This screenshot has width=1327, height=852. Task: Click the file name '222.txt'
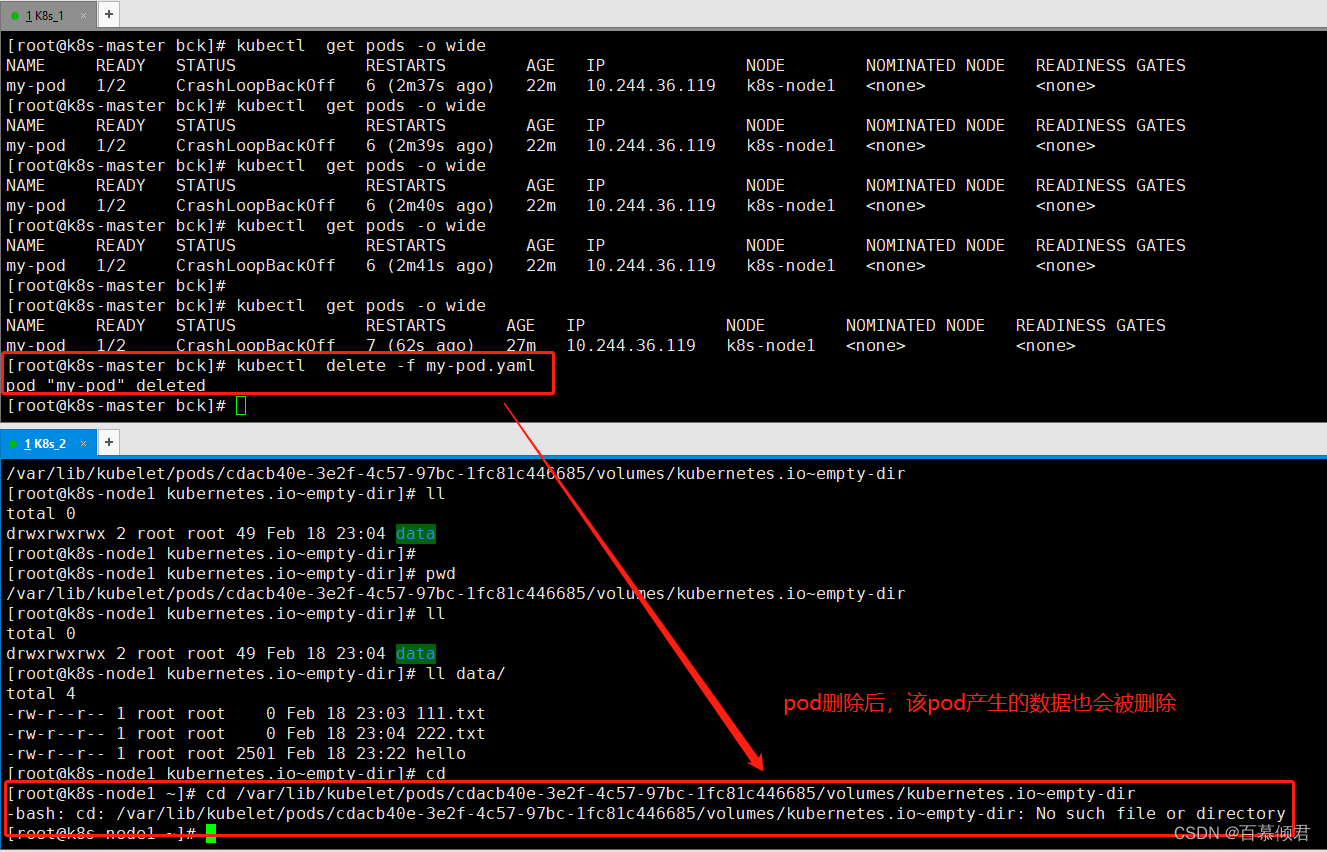[451, 734]
